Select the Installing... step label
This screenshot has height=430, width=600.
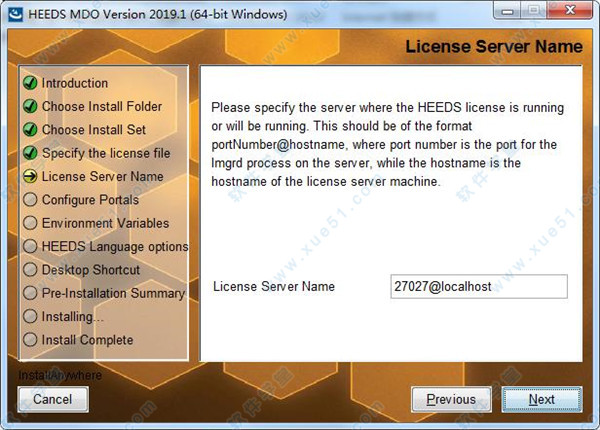tap(73, 316)
